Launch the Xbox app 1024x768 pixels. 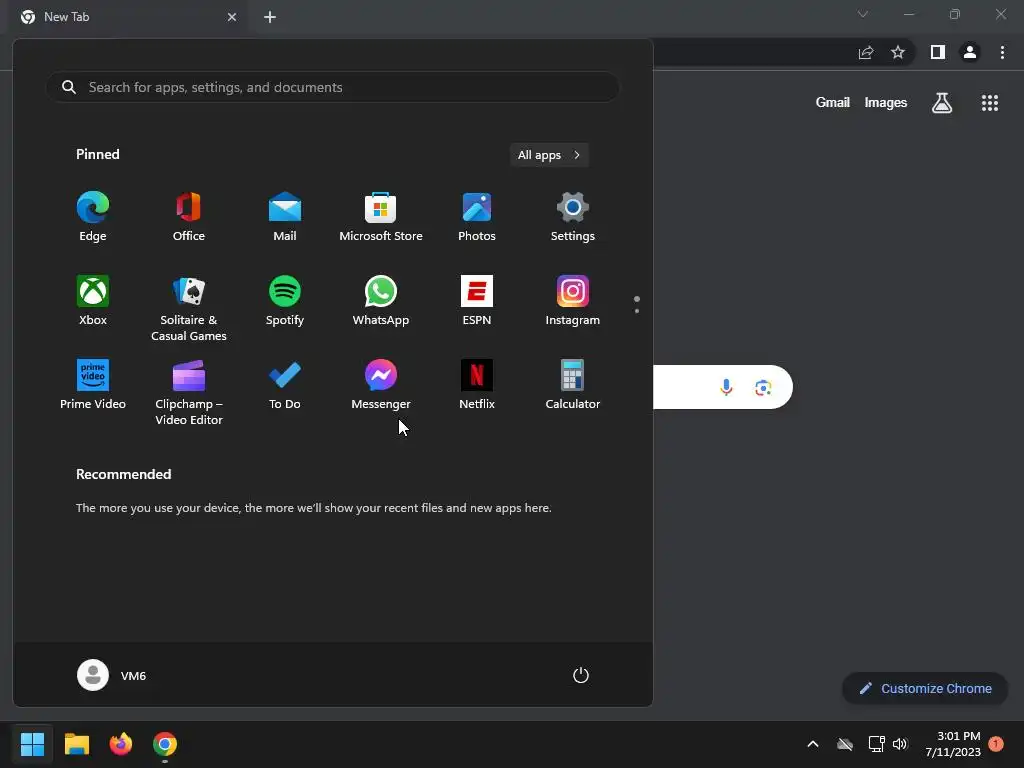click(93, 301)
